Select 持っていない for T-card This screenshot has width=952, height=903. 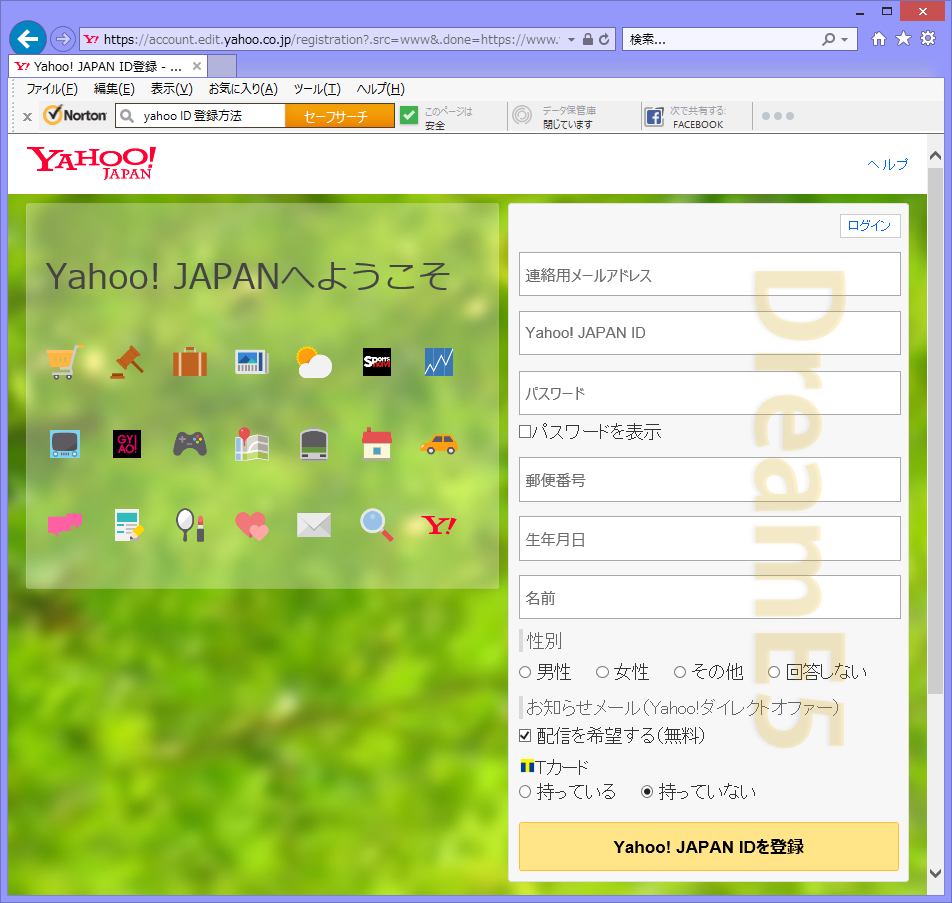(x=647, y=792)
